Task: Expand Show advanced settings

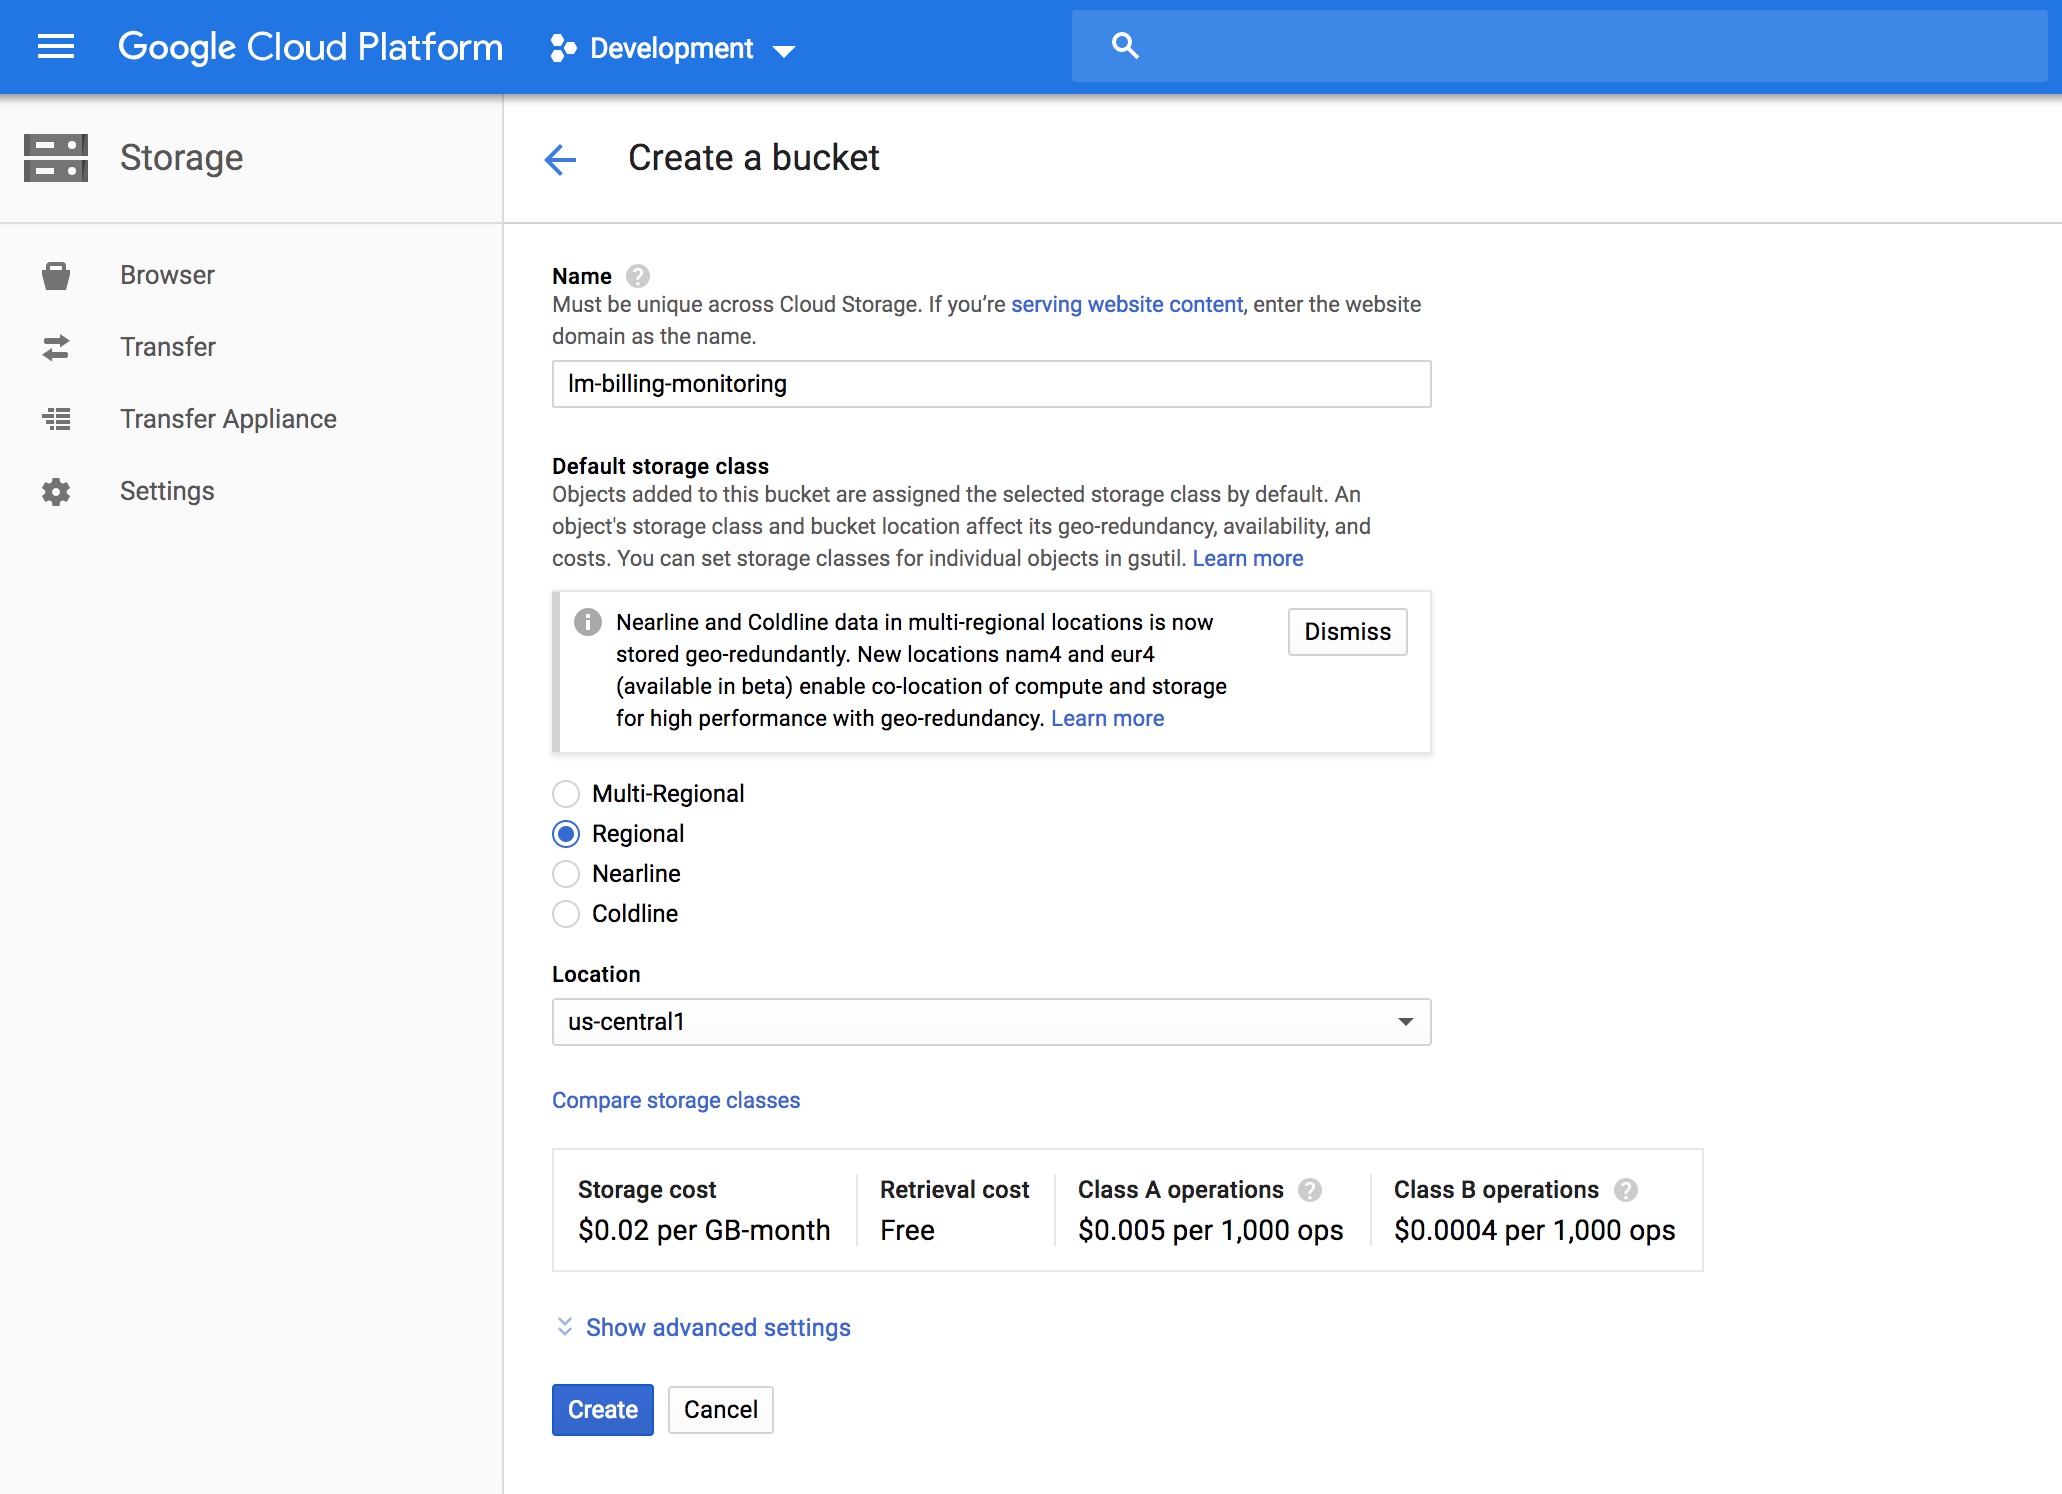Action: point(717,1328)
